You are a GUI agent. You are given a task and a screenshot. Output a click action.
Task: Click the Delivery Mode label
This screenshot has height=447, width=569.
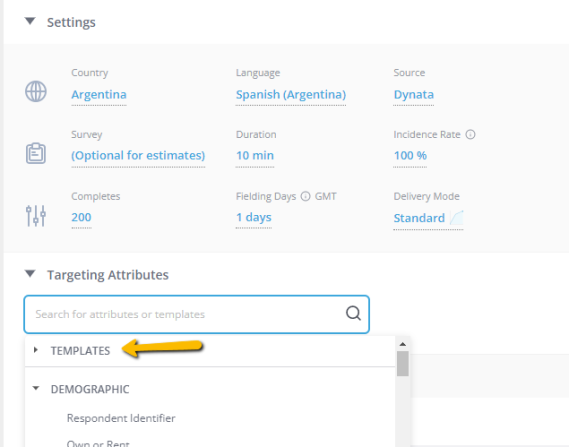[x=426, y=196]
